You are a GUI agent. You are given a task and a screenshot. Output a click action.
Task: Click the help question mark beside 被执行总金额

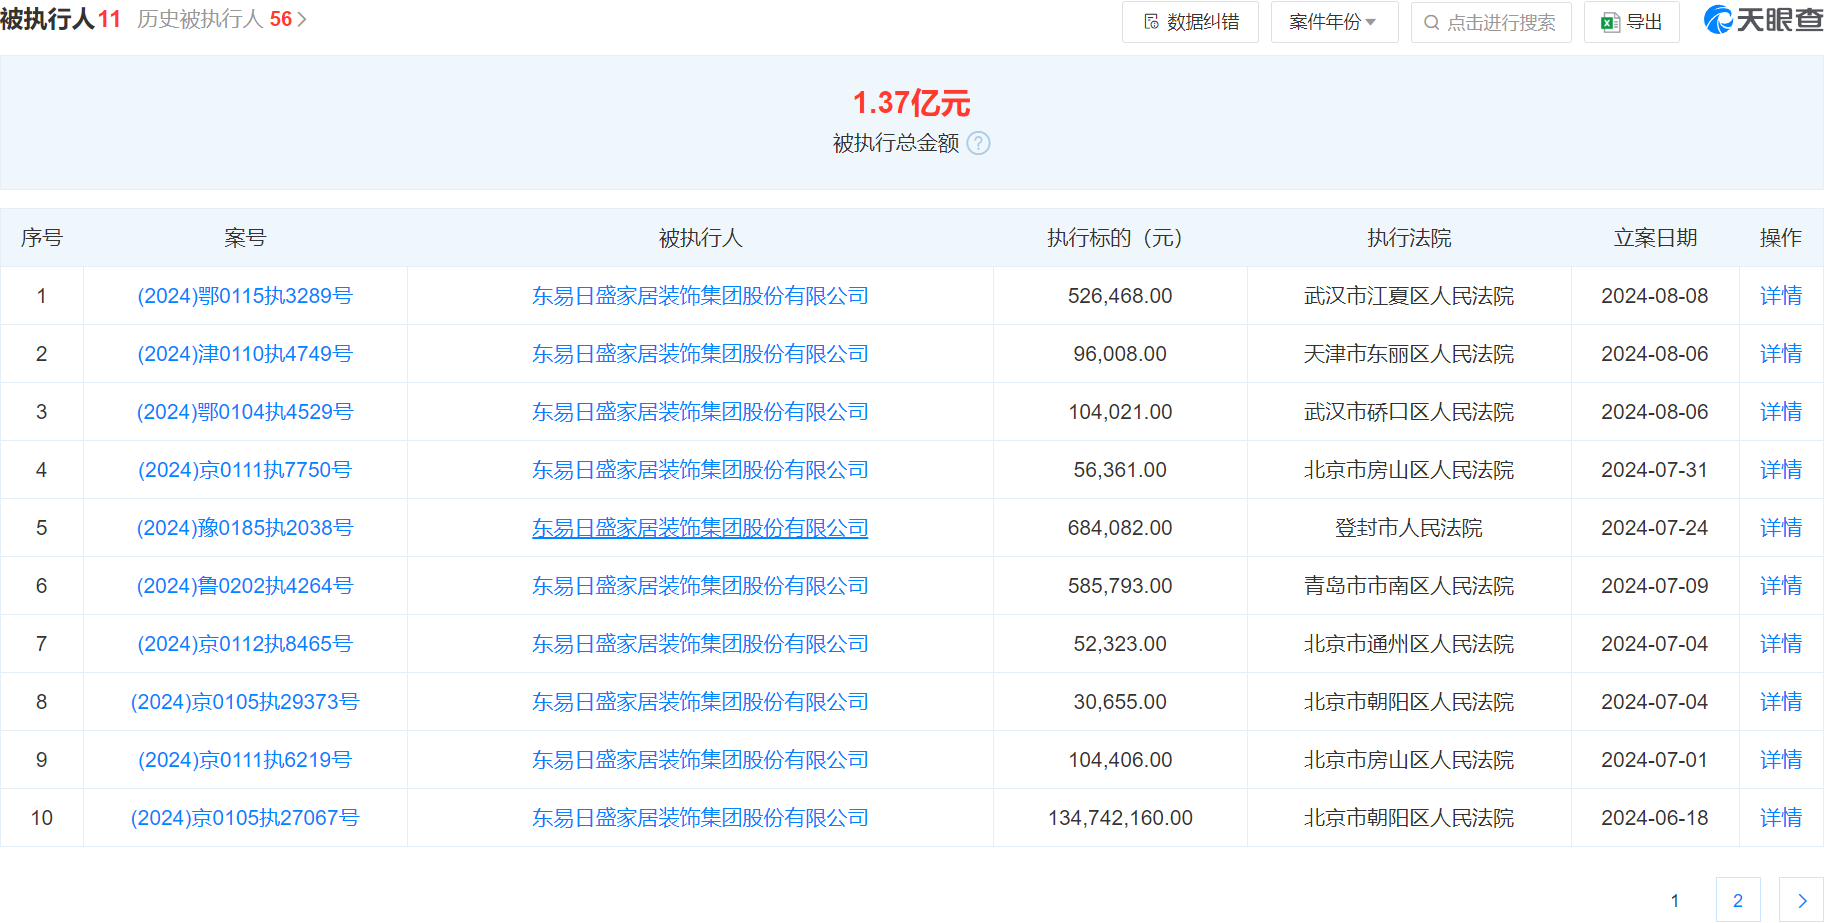point(979,143)
